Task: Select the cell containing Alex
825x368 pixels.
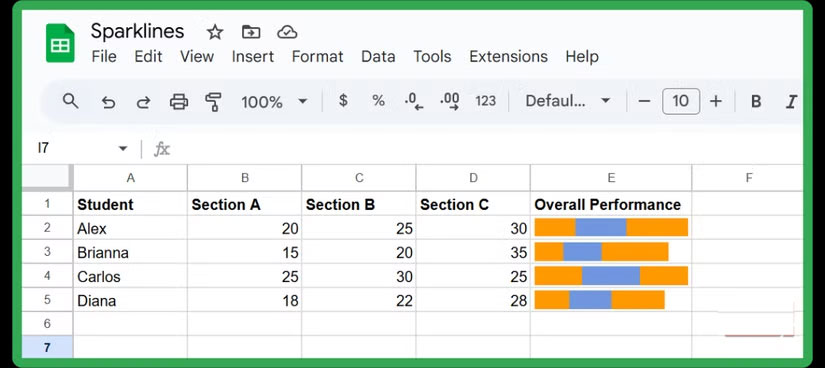Action: 130,228
